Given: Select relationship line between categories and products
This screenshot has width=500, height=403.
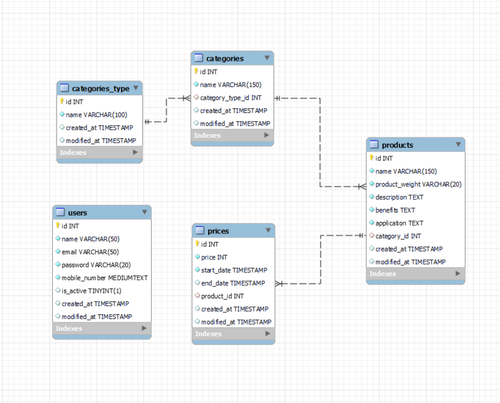Looking at the screenshot, I should [x=320, y=143].
